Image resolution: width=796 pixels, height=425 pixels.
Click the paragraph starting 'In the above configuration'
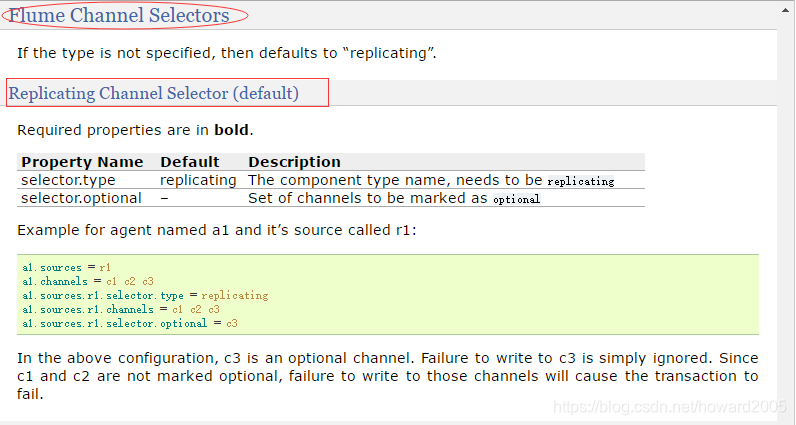(387, 376)
